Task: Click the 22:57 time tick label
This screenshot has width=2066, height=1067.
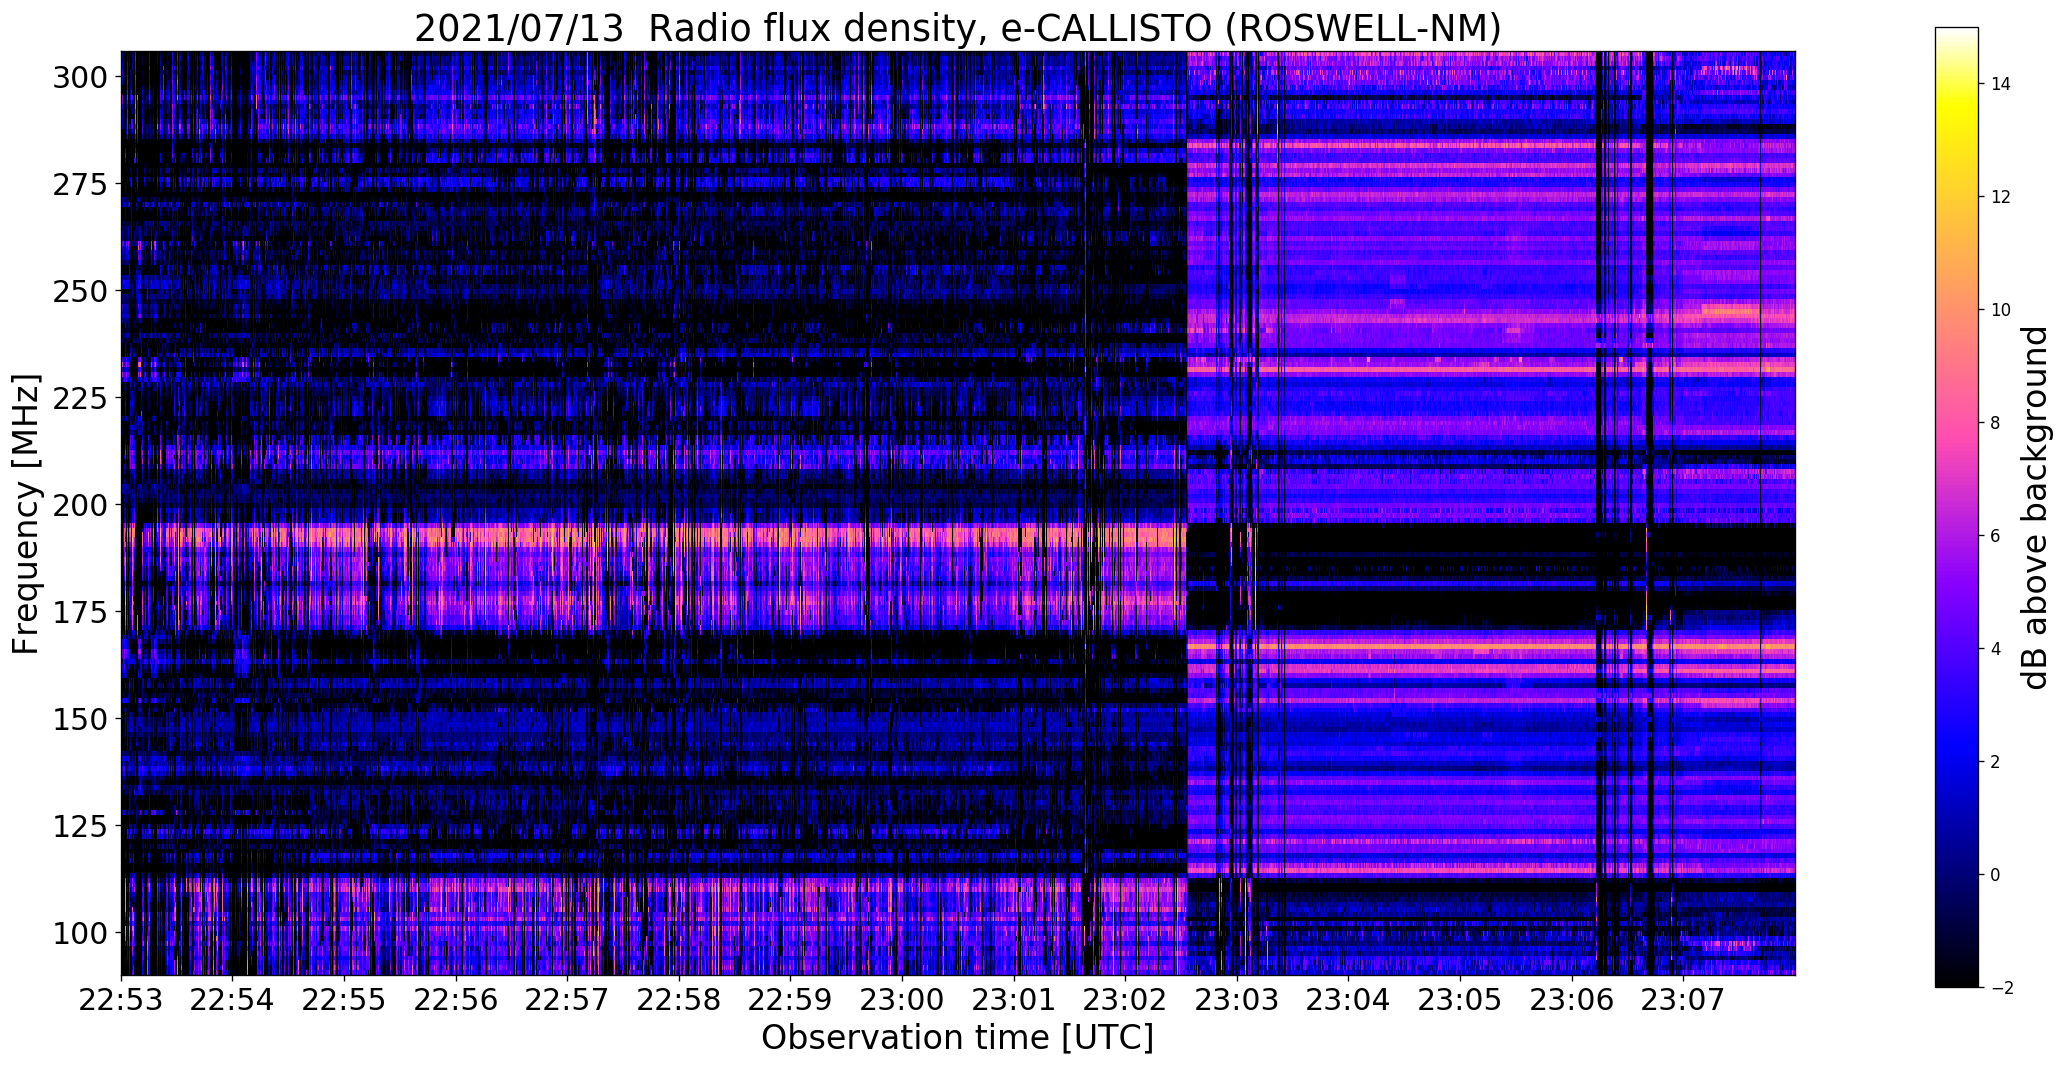Action: [568, 1000]
